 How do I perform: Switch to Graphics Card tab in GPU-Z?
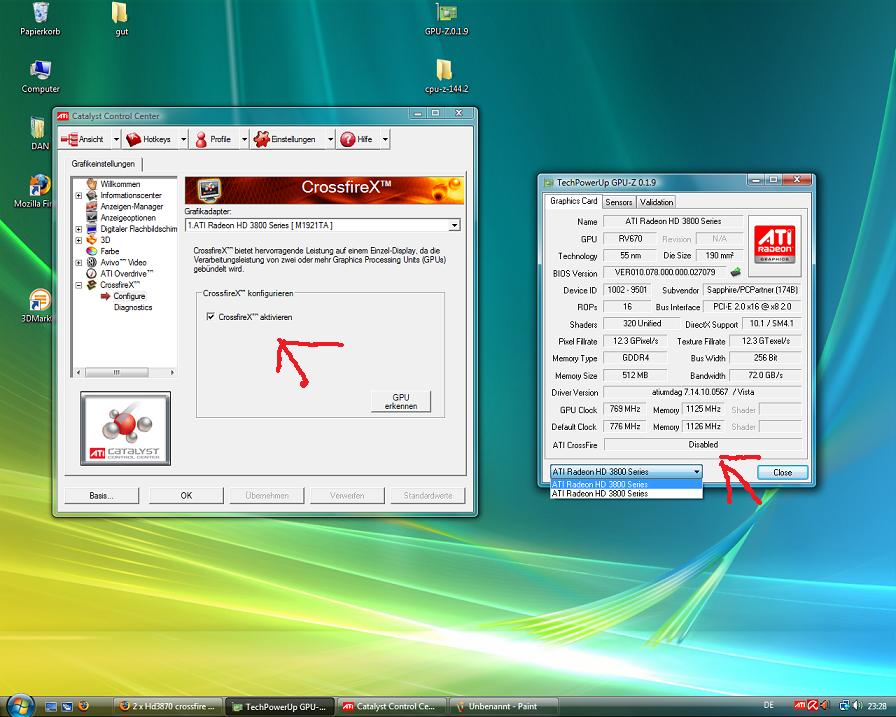click(573, 201)
